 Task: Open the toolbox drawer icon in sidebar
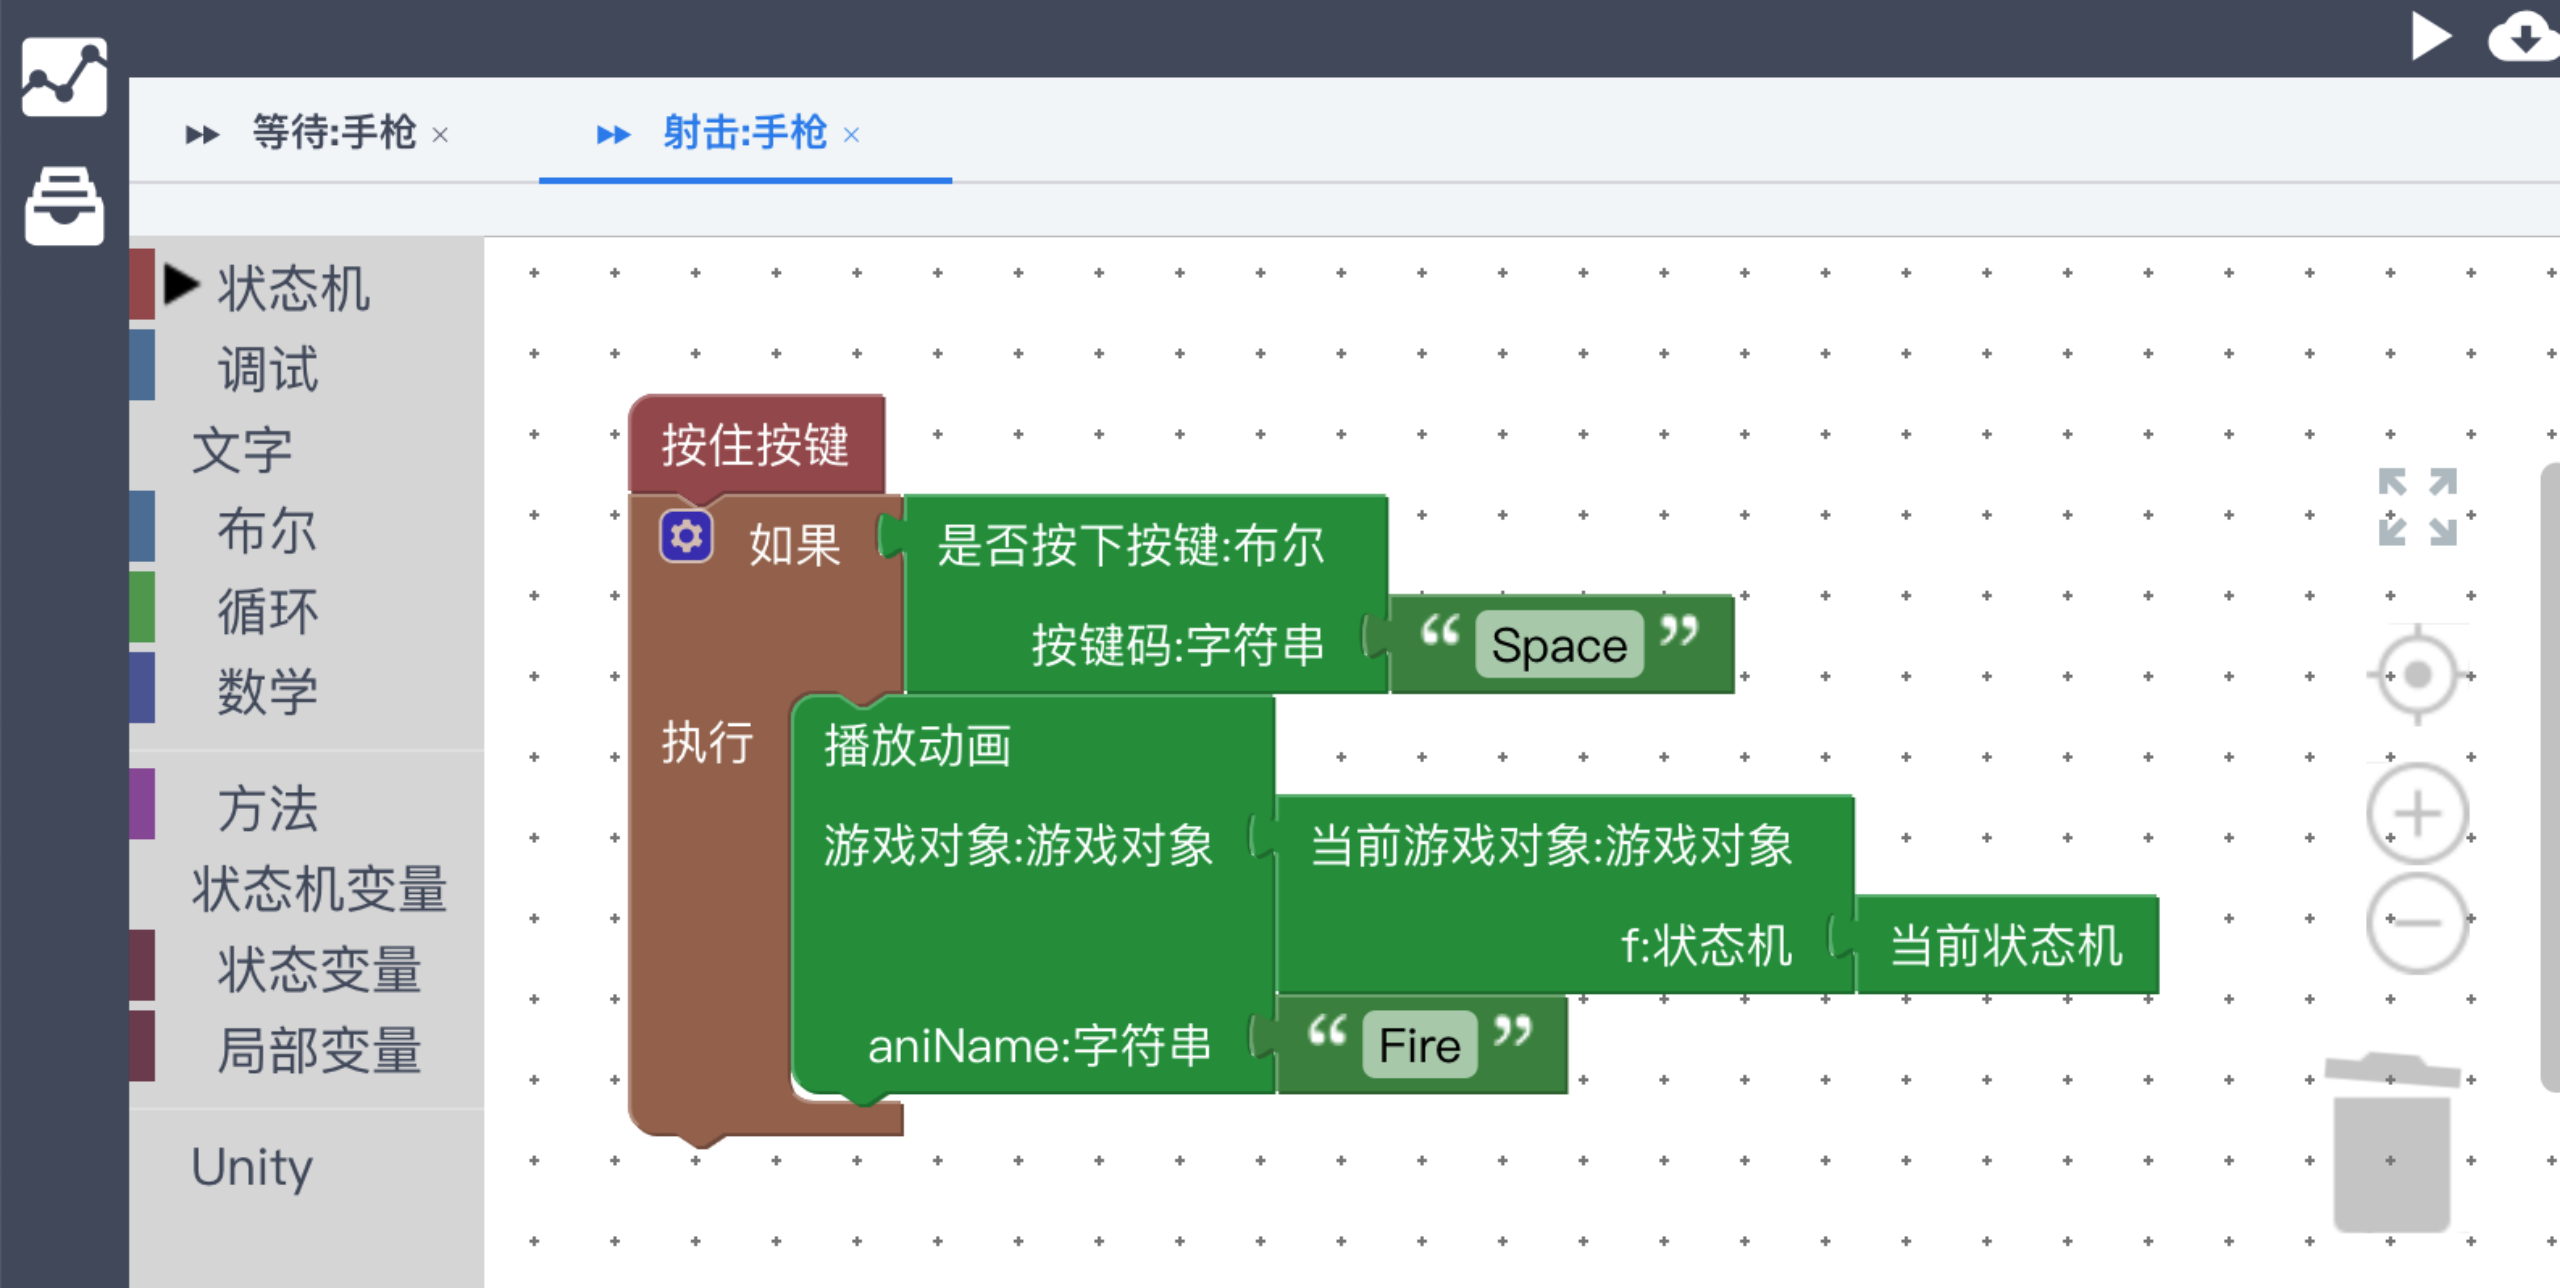pos(64,206)
